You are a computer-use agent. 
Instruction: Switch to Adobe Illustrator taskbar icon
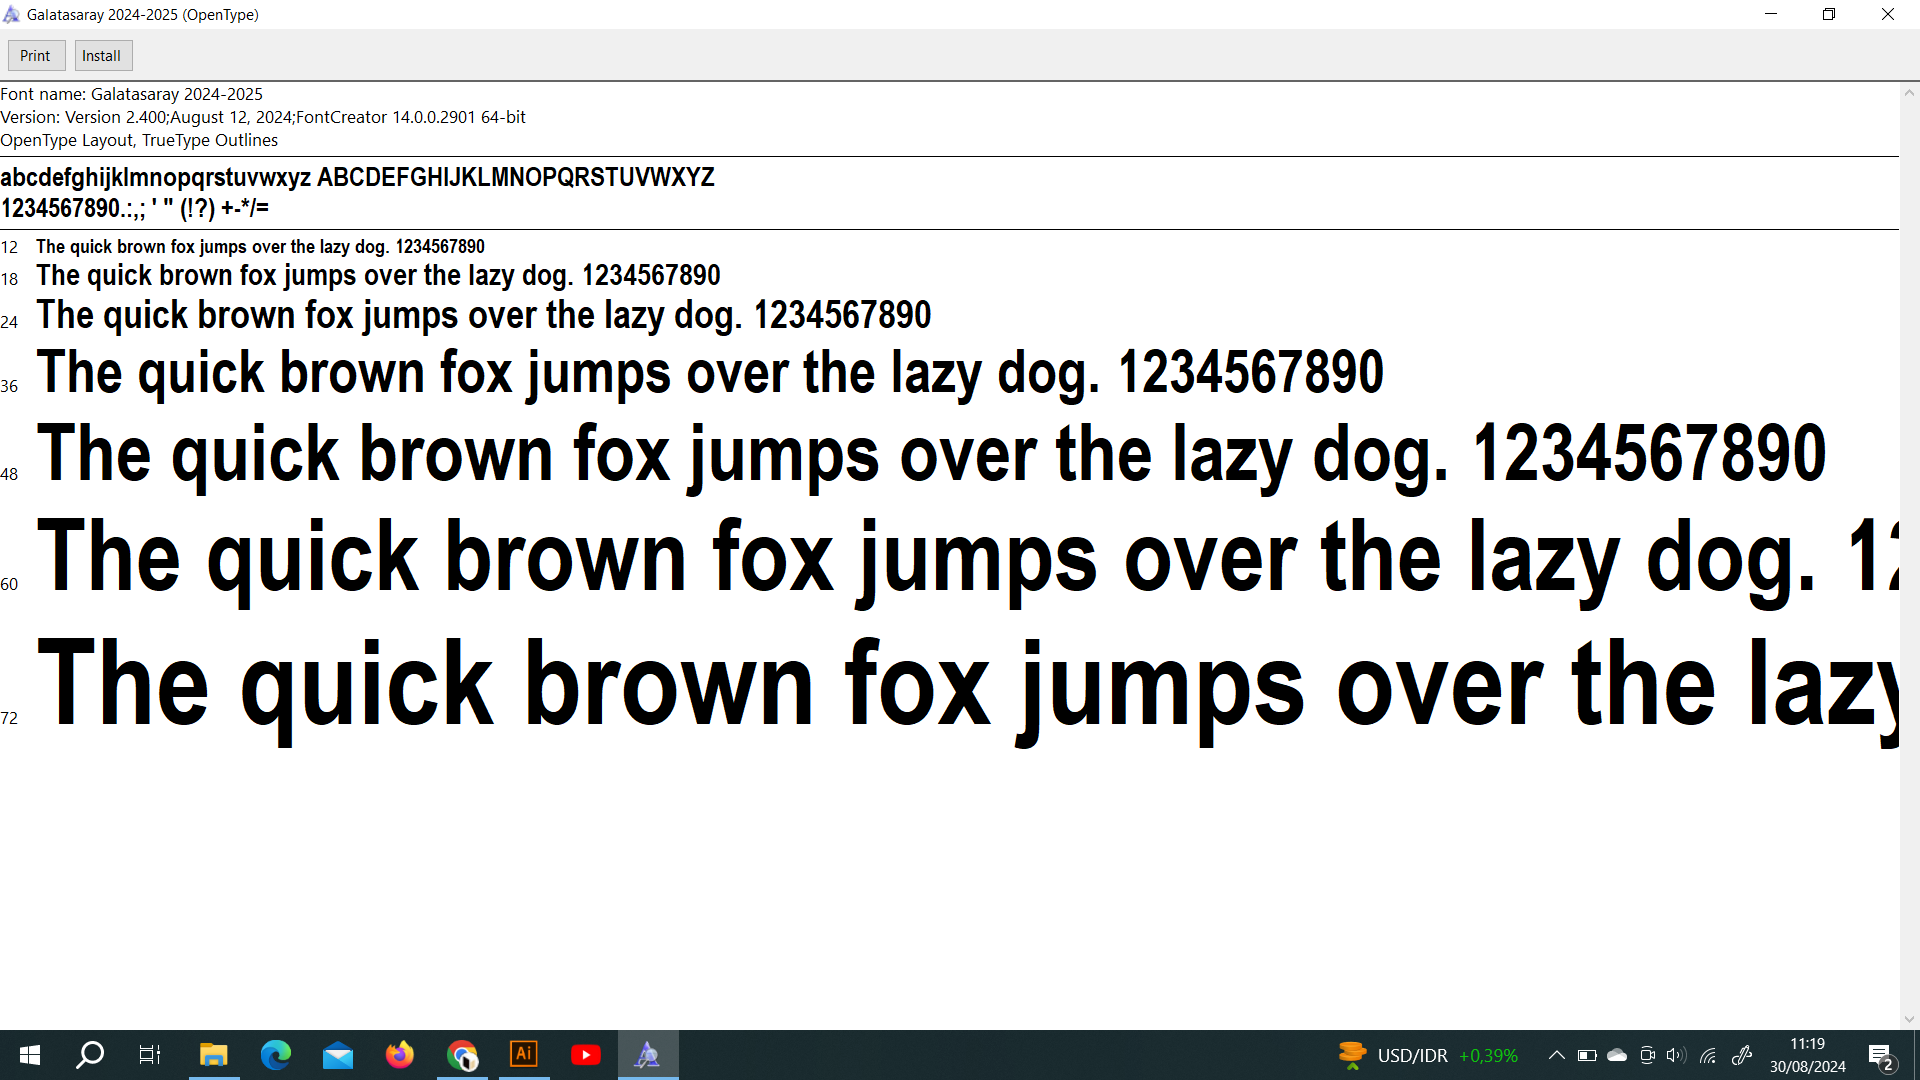click(524, 1055)
